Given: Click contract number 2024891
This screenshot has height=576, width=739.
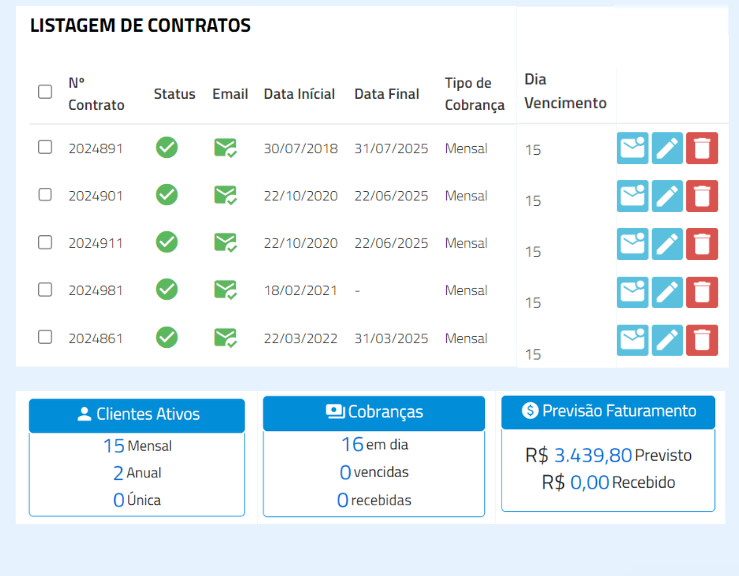Looking at the screenshot, I should pyautogui.click(x=96, y=148).
